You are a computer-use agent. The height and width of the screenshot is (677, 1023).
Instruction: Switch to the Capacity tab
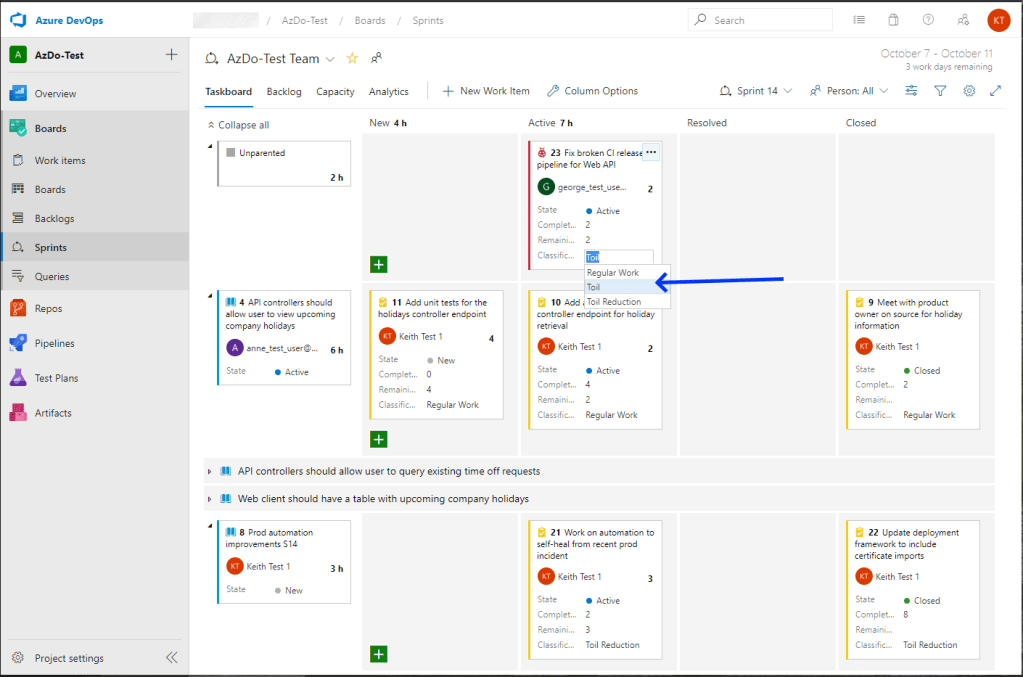(335, 92)
